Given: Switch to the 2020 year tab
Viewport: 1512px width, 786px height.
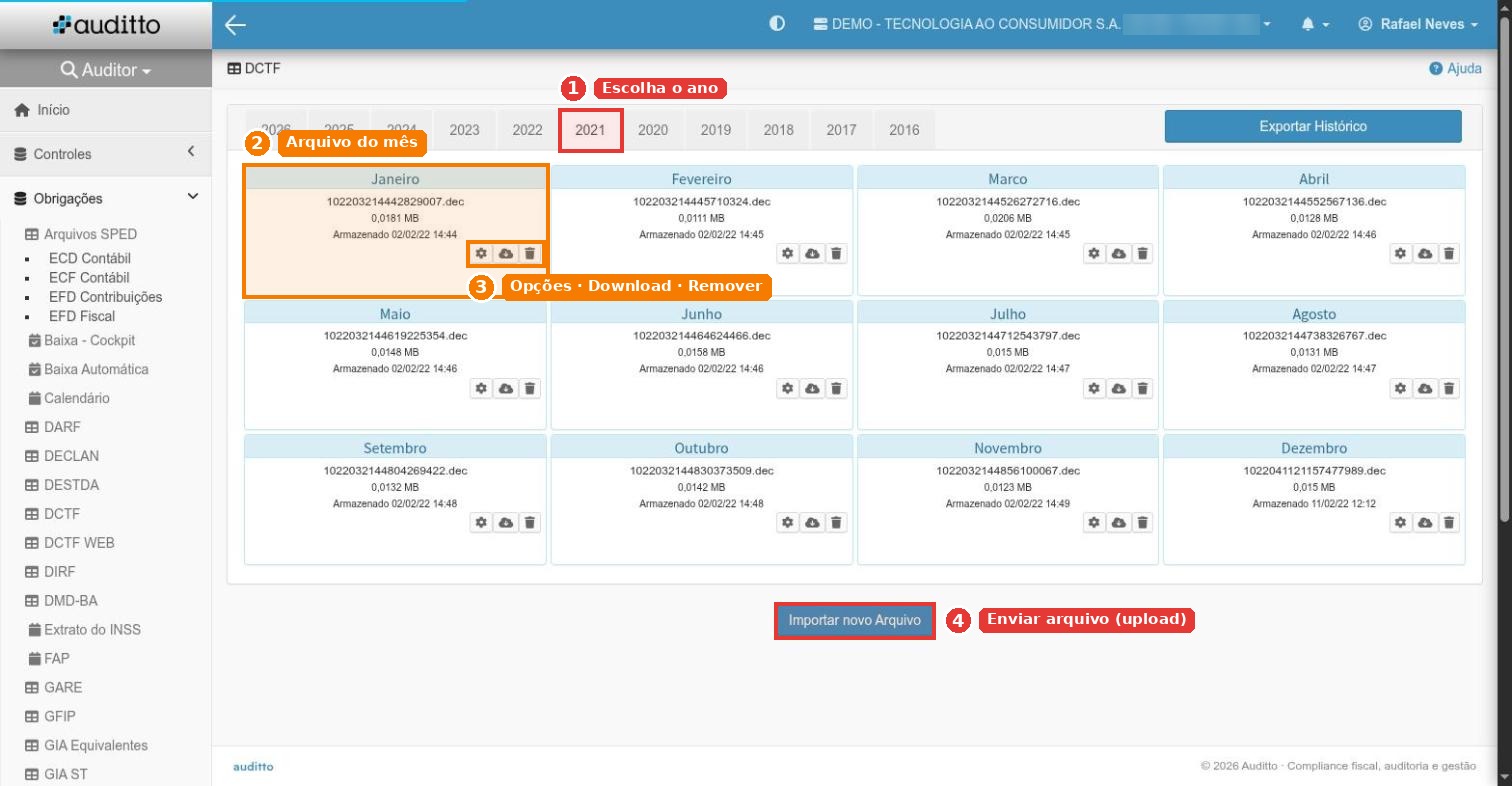Looking at the screenshot, I should 653,130.
